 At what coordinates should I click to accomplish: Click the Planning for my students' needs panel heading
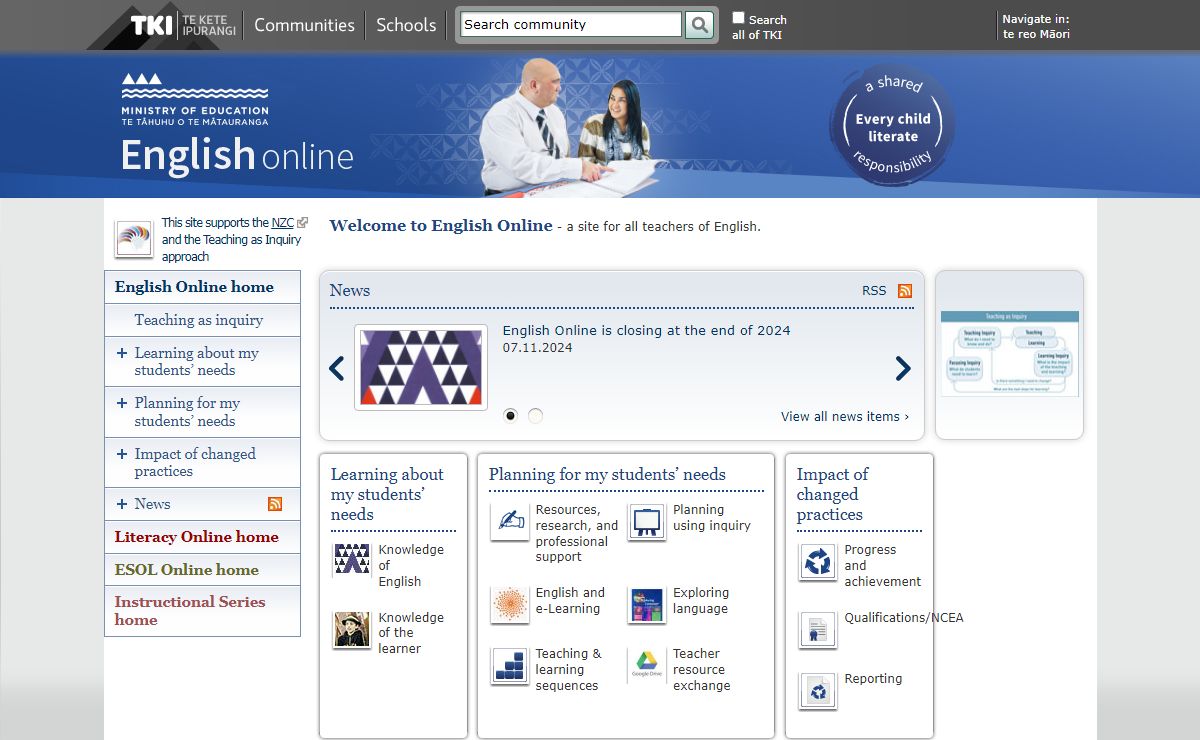[607, 475]
